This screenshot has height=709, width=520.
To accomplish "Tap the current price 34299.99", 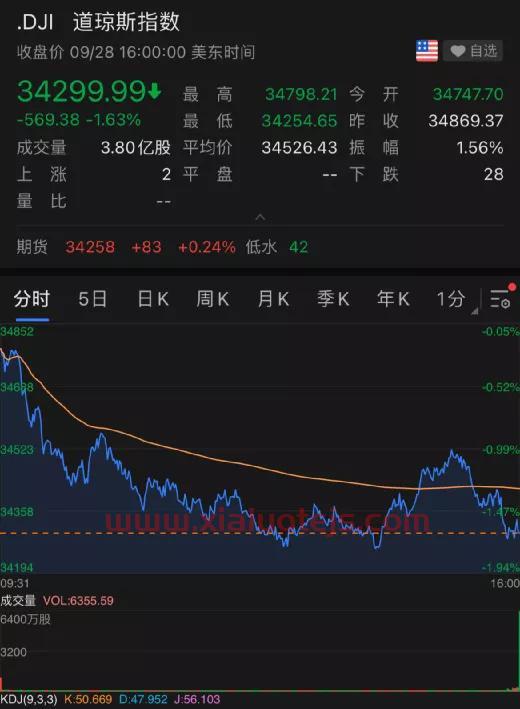I will (81, 91).
